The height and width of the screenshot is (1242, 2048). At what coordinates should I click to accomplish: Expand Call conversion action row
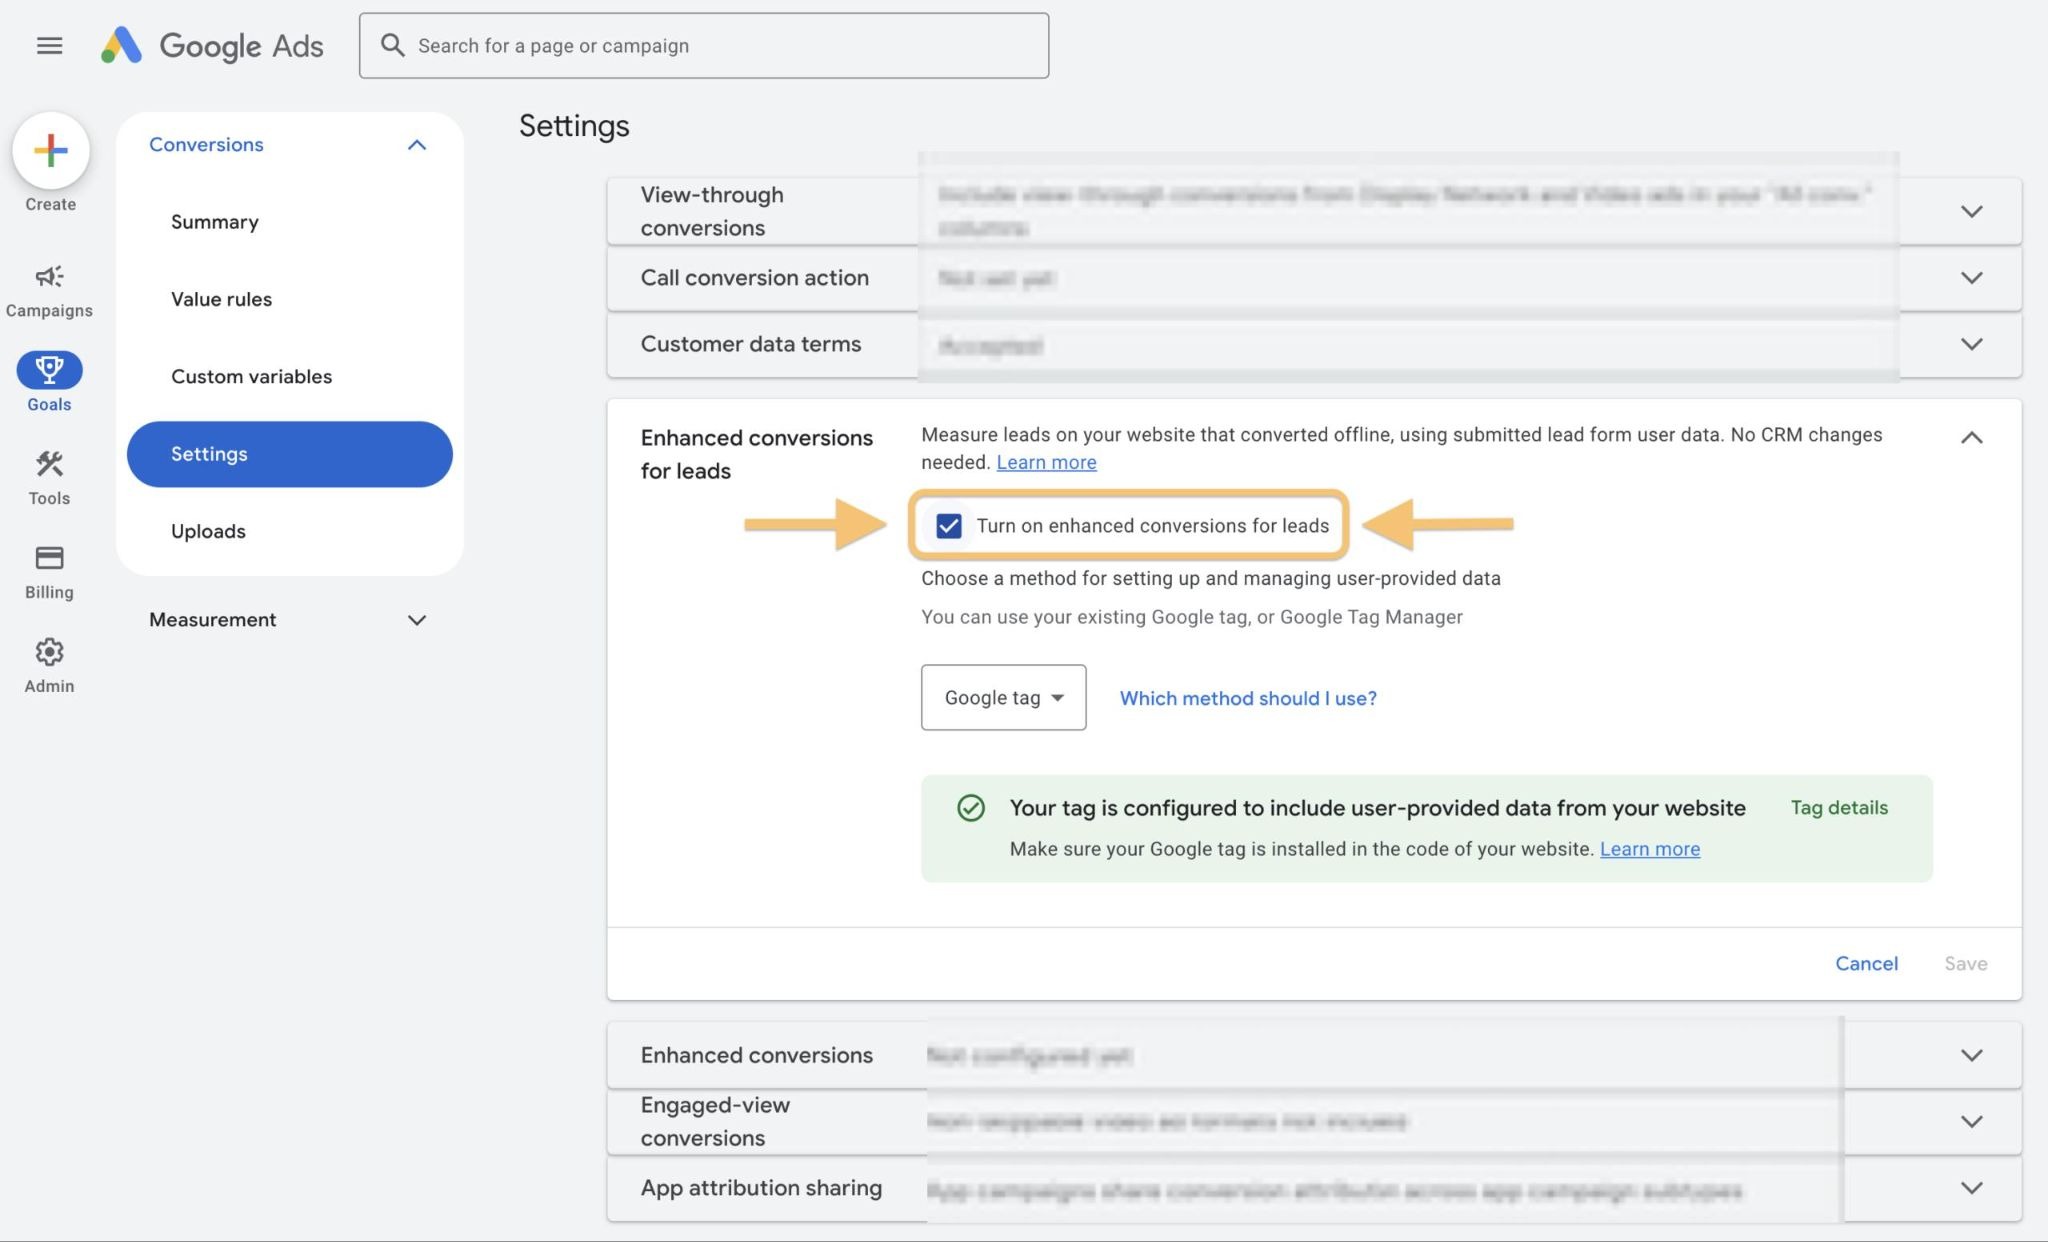(x=1971, y=278)
